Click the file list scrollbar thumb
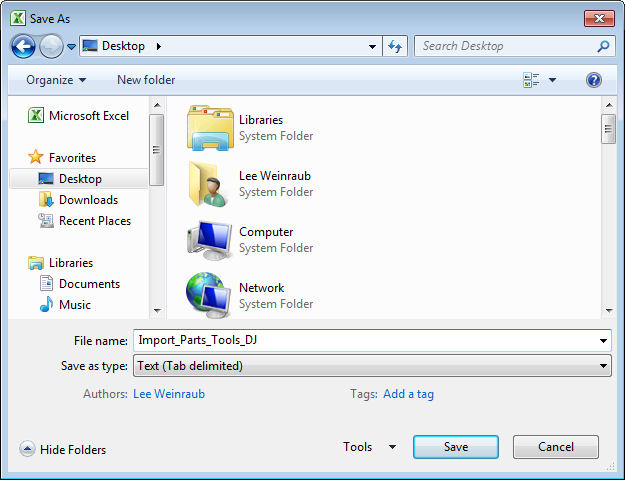This screenshot has width=625, height=480. click(608, 129)
